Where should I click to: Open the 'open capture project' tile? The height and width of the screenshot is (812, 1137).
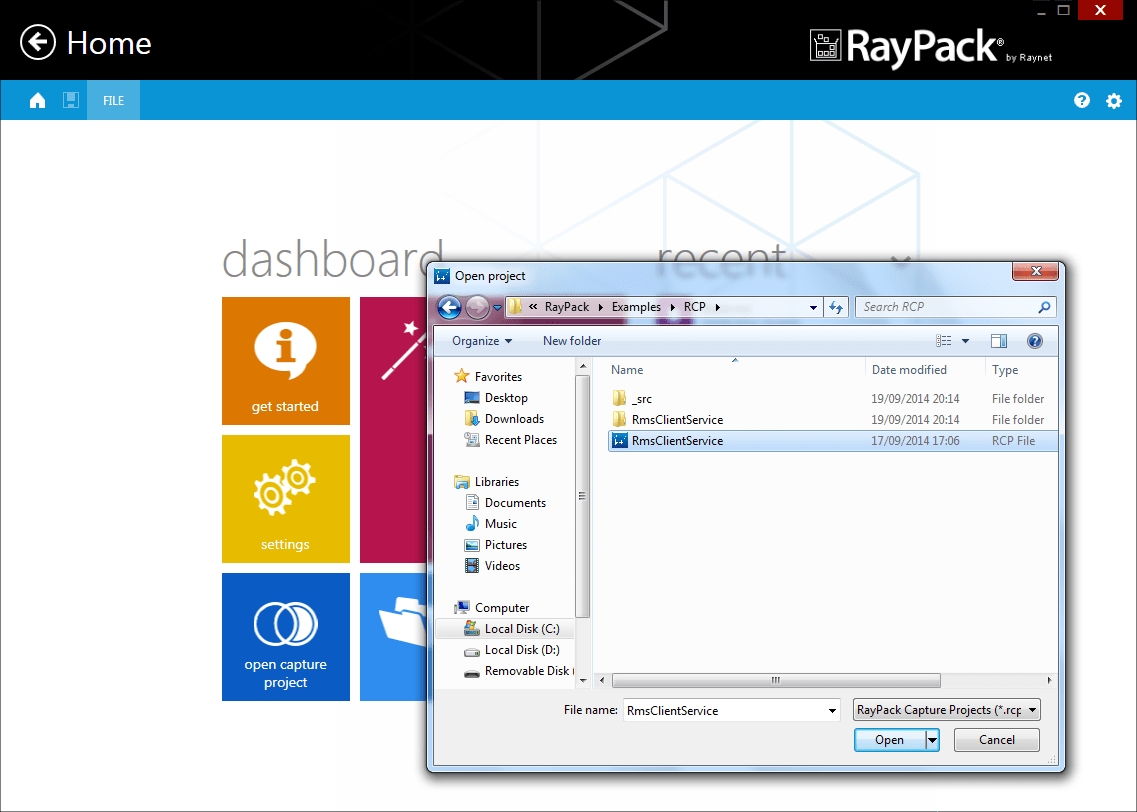[x=285, y=637]
